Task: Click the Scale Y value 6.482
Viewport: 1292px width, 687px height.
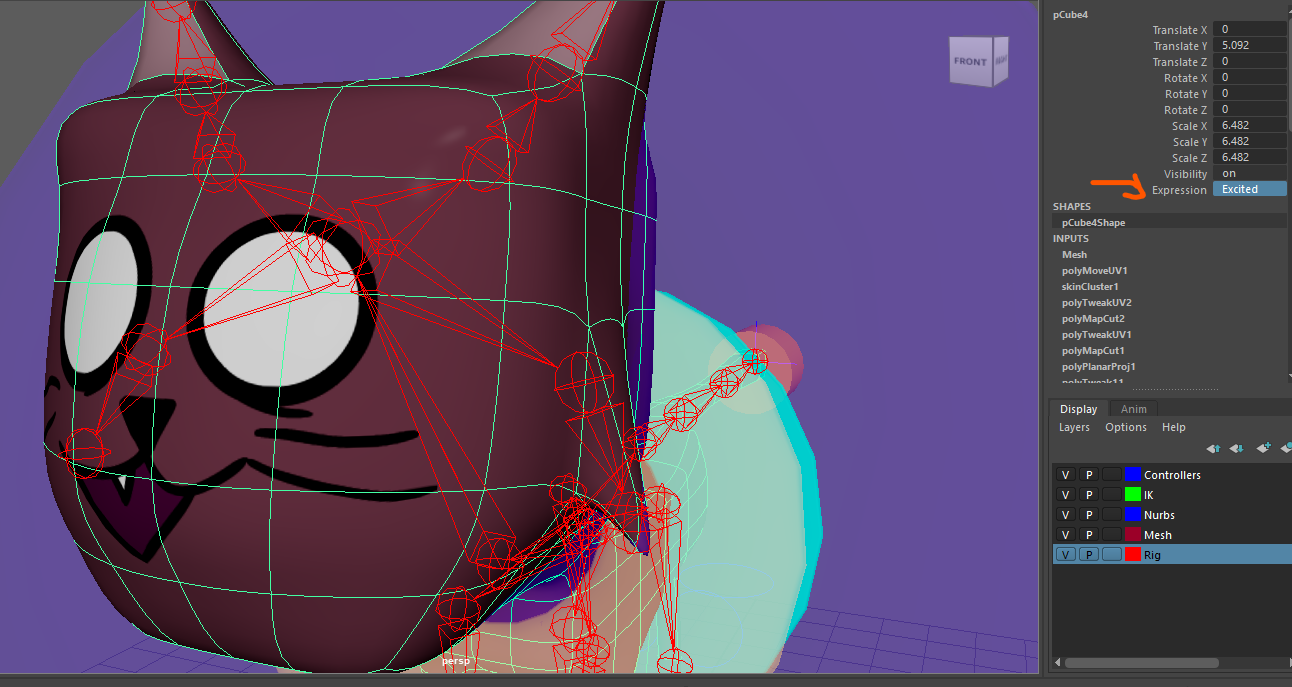Action: (x=1250, y=142)
